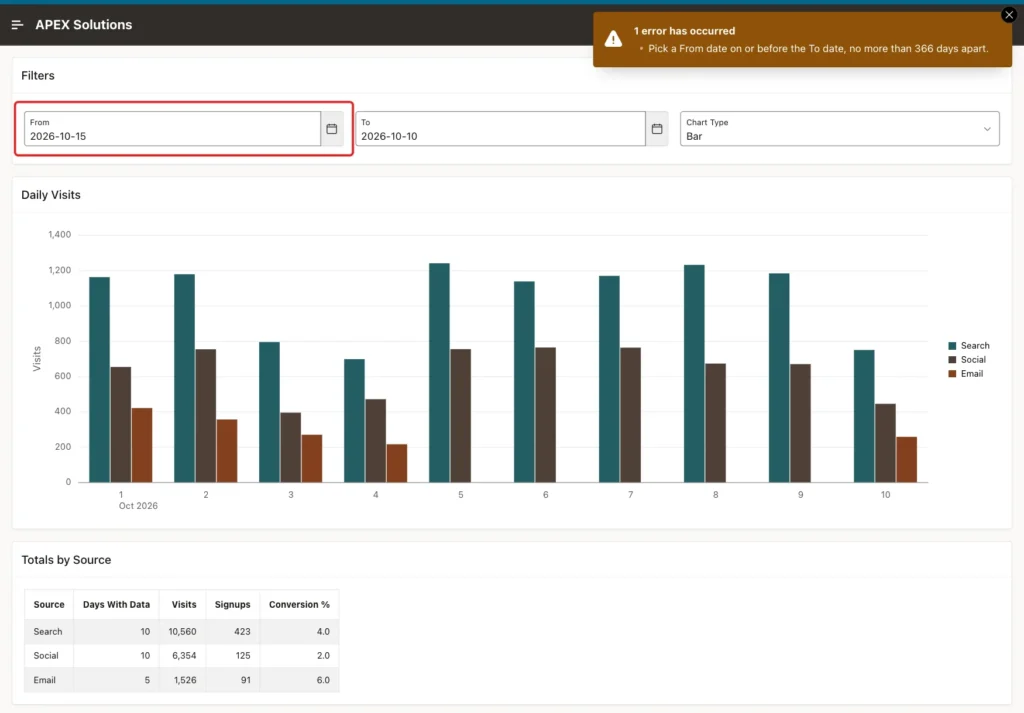Click the error message text about From date
This screenshot has width=1024, height=713.
coord(818,48)
